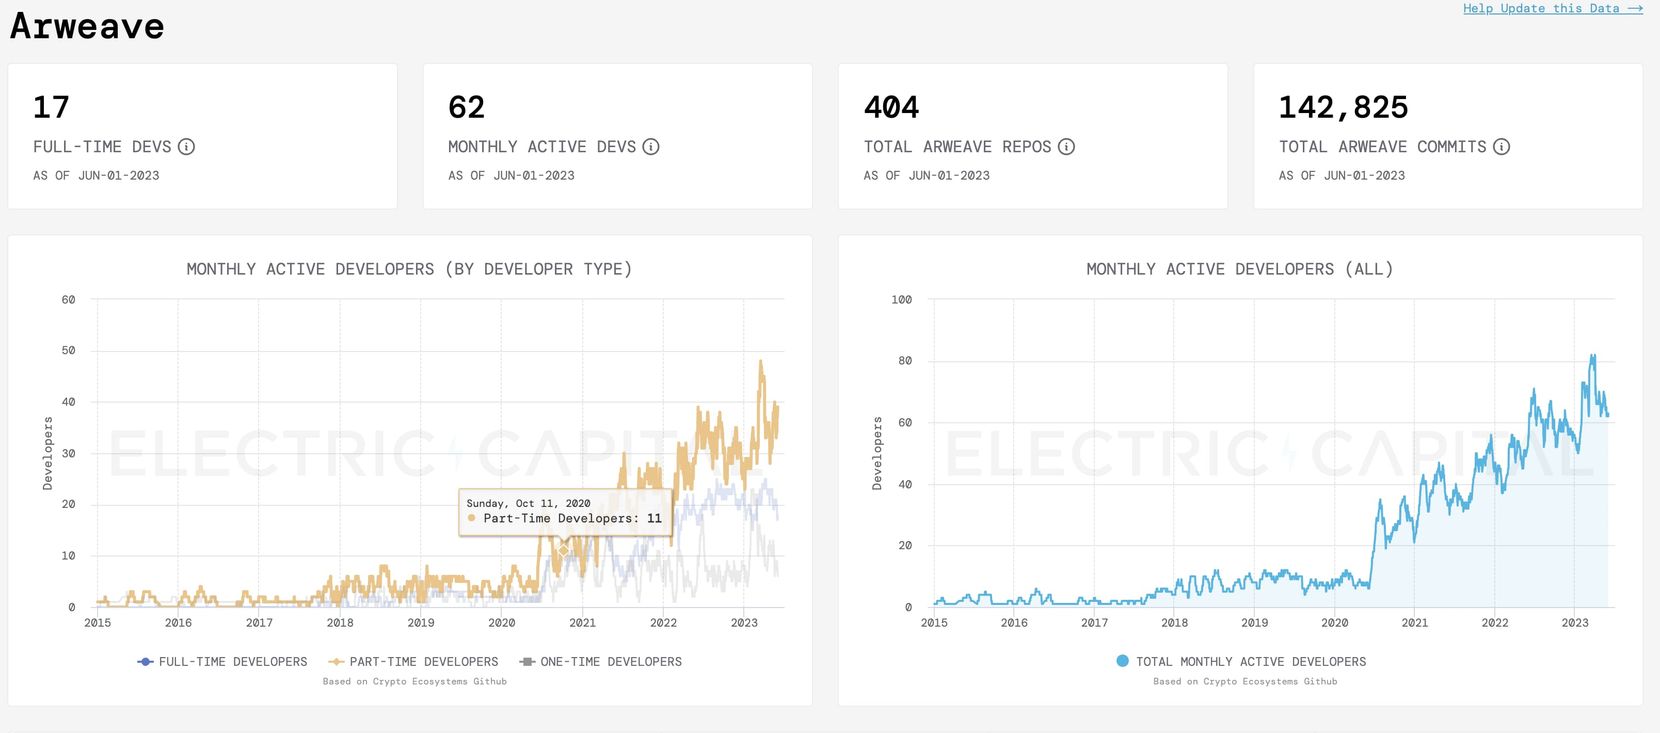Click Monthly Active Developers (All) chart title
Screen dimensions: 1660x733
click(x=1240, y=269)
